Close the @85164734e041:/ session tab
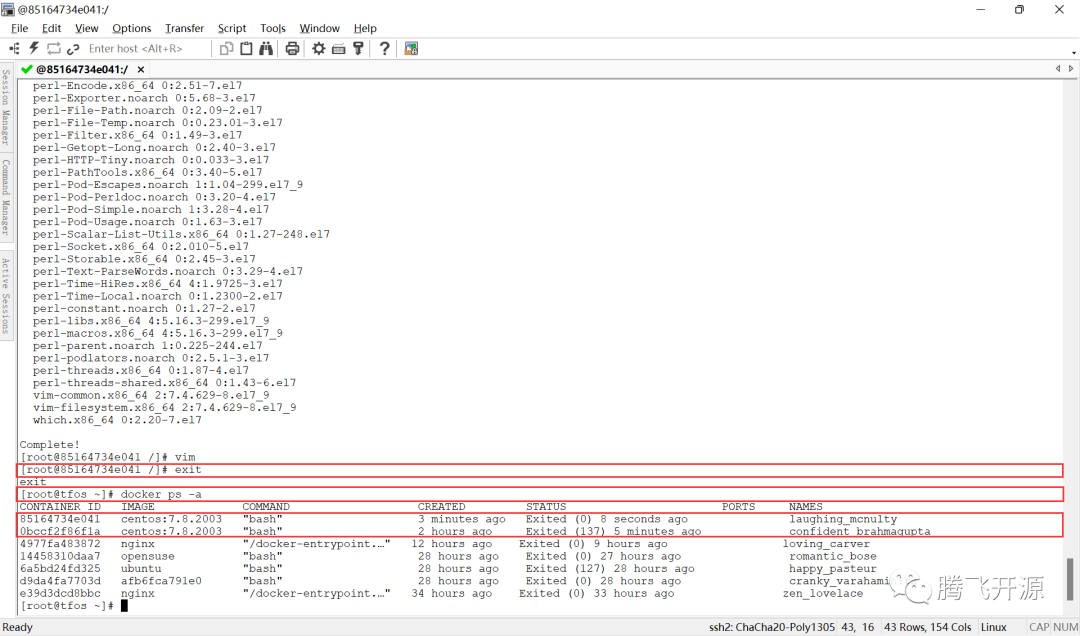 point(141,70)
